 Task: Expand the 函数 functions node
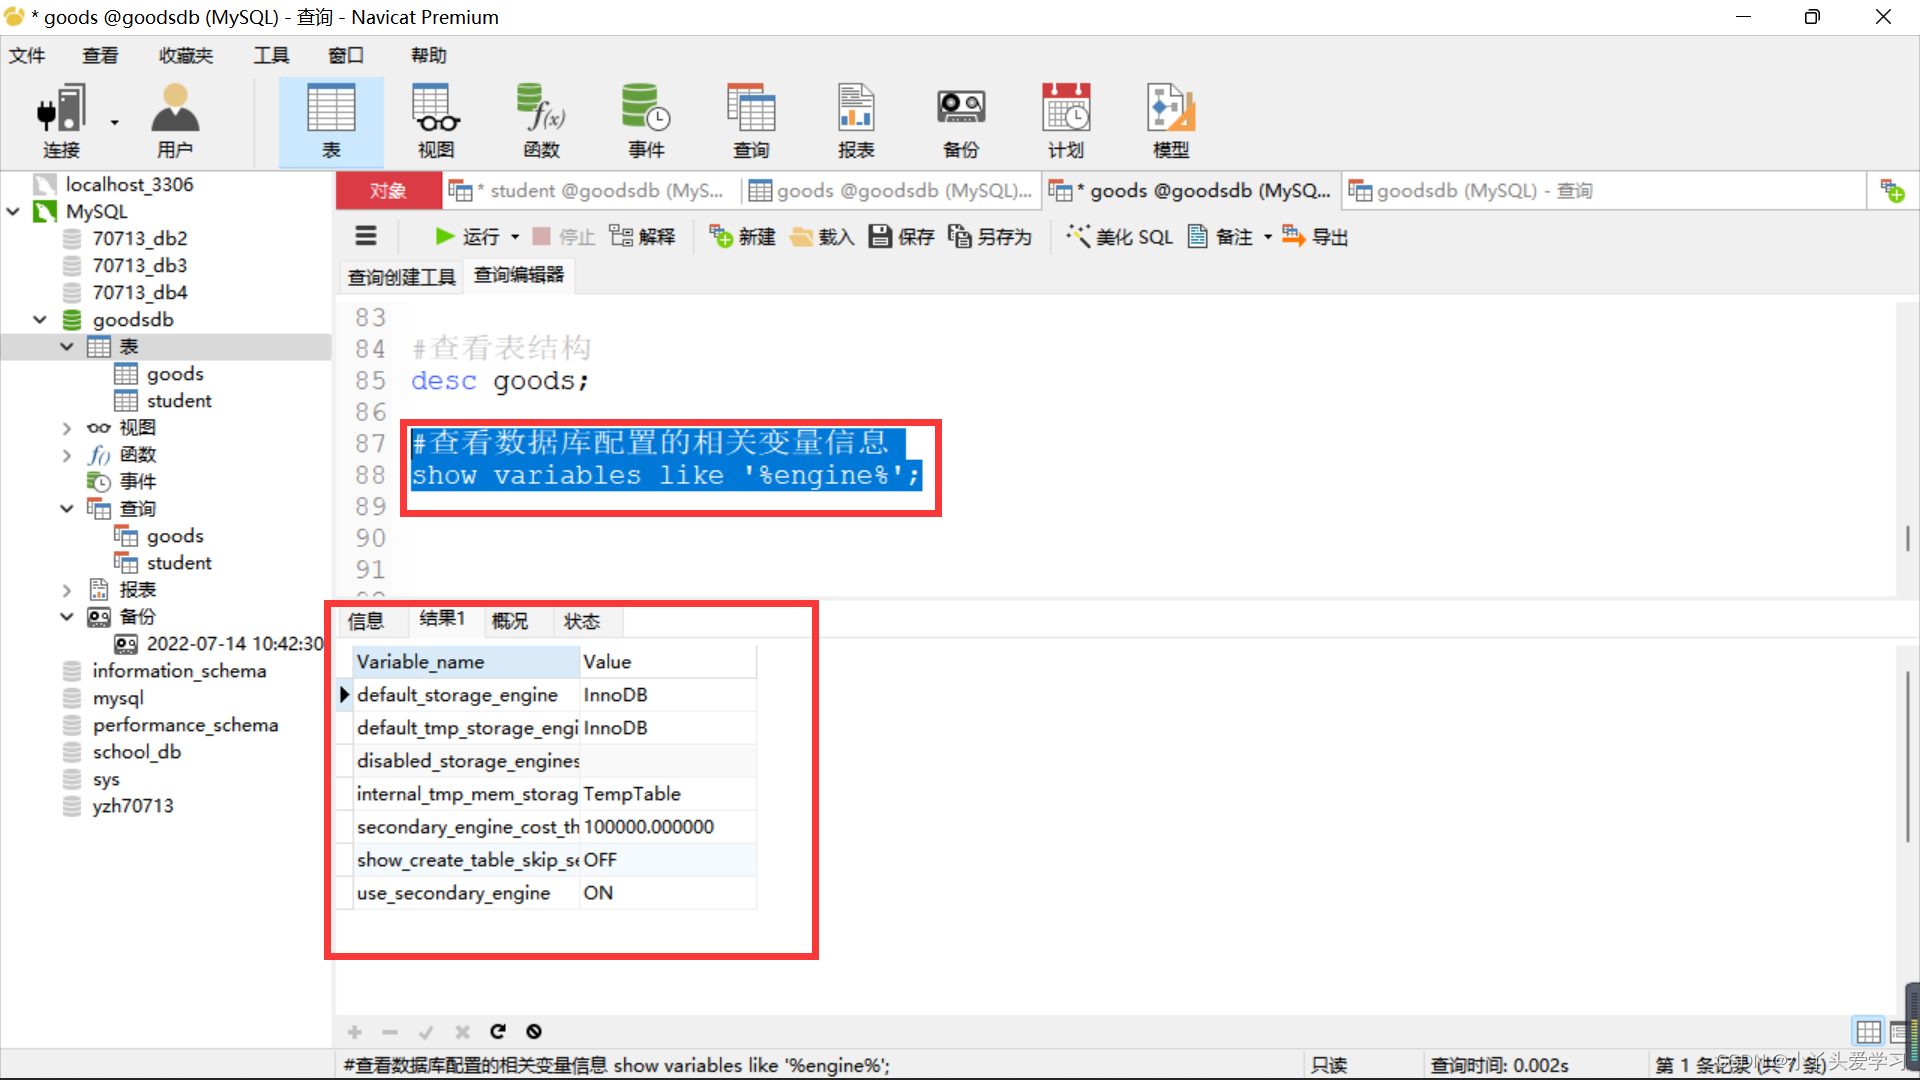pyautogui.click(x=67, y=455)
